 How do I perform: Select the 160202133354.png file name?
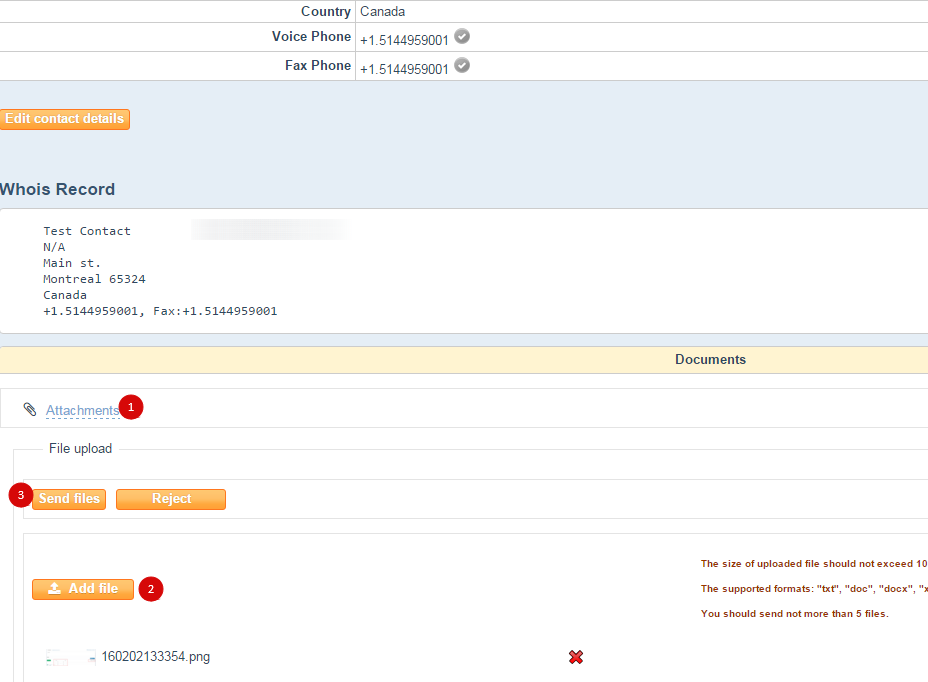pyautogui.click(x=156, y=657)
